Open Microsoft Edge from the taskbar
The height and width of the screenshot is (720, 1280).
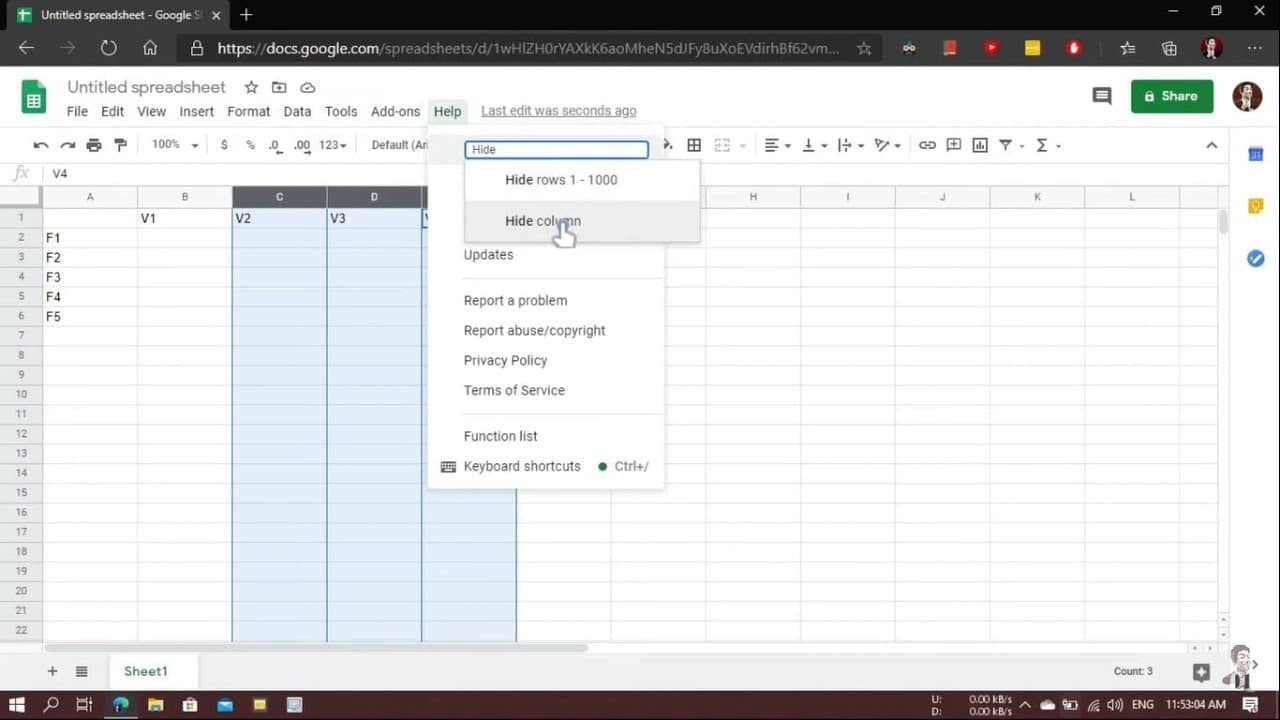(x=121, y=705)
